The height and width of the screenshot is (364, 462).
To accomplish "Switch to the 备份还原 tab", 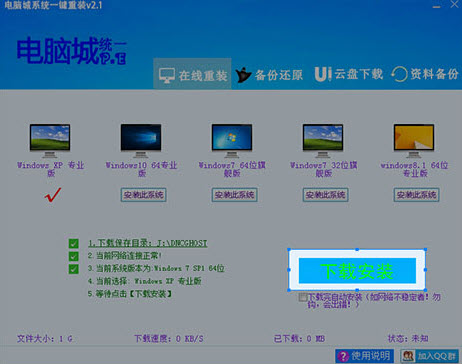I will (x=269, y=75).
